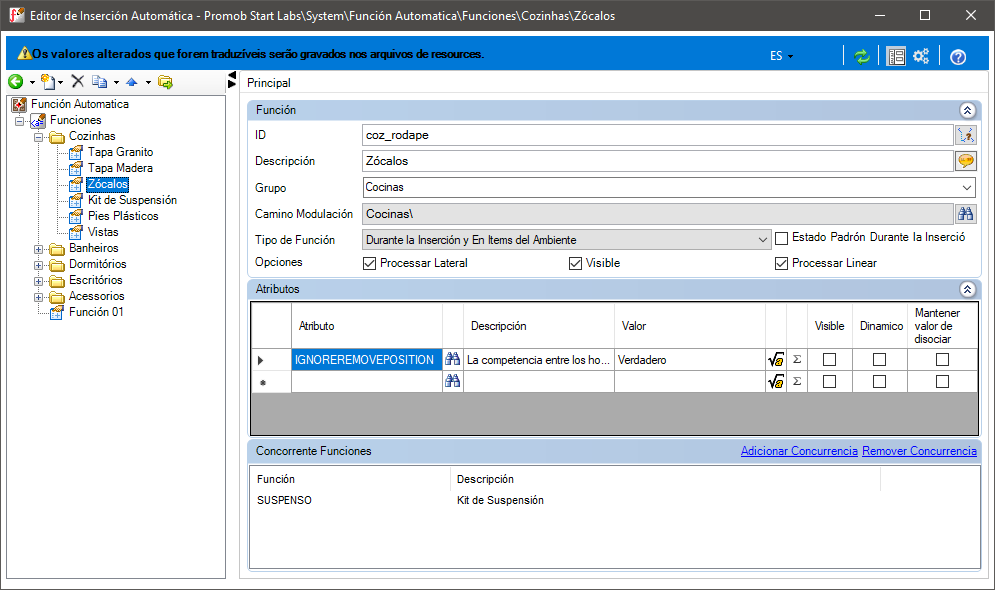This screenshot has width=995, height=601.
Task: Click the blue move up arrow icon
Action: coord(132,82)
